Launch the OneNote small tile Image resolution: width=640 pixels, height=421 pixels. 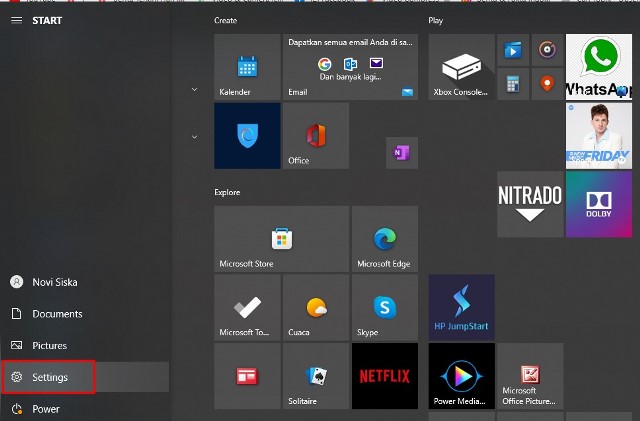coord(402,153)
